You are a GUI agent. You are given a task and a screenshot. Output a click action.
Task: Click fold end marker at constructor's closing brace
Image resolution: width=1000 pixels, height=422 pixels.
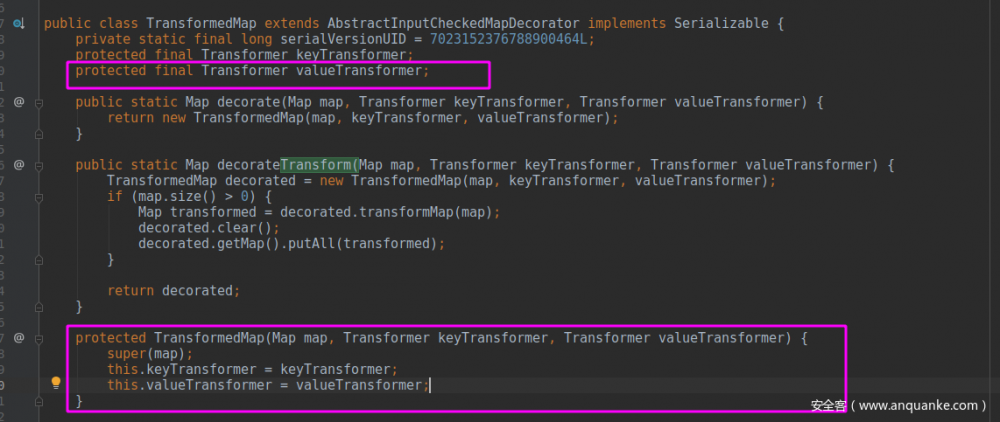tap(39, 402)
